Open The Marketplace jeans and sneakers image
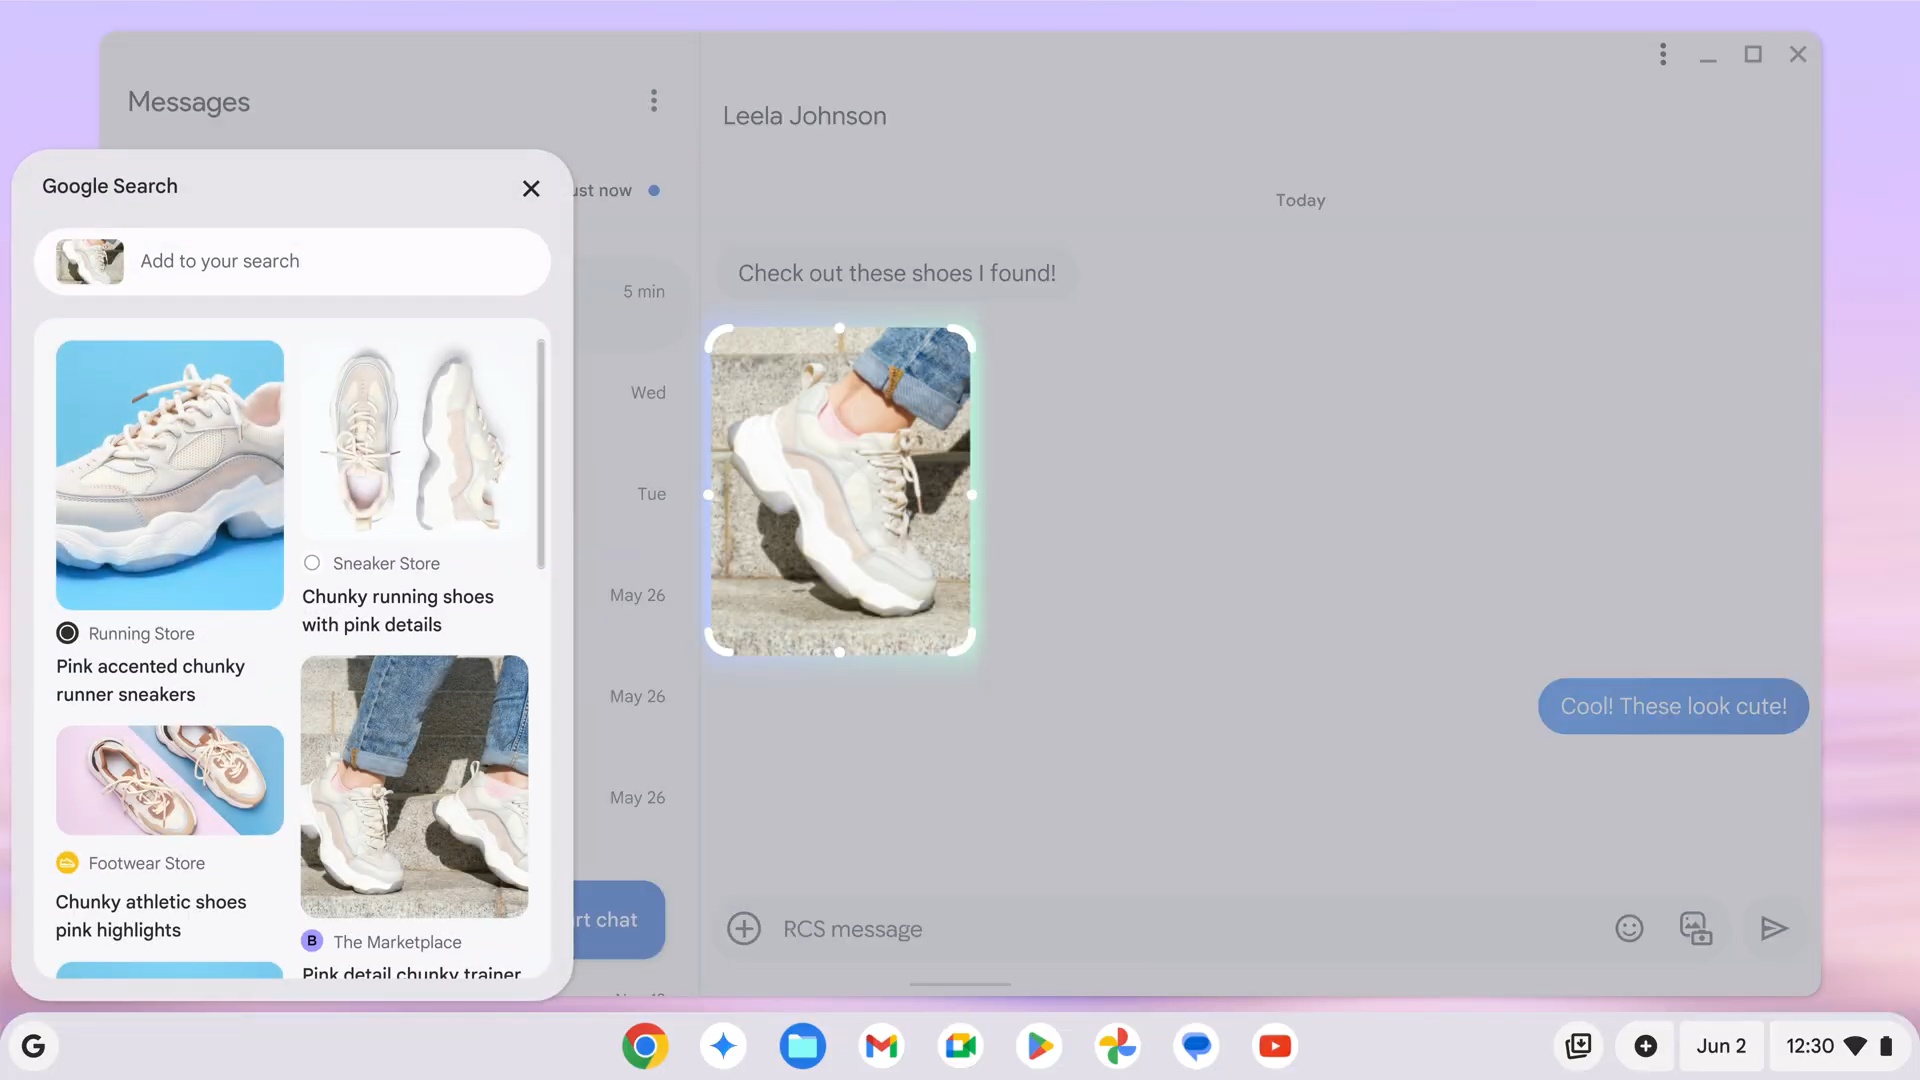This screenshot has width=1920, height=1080. pos(415,787)
